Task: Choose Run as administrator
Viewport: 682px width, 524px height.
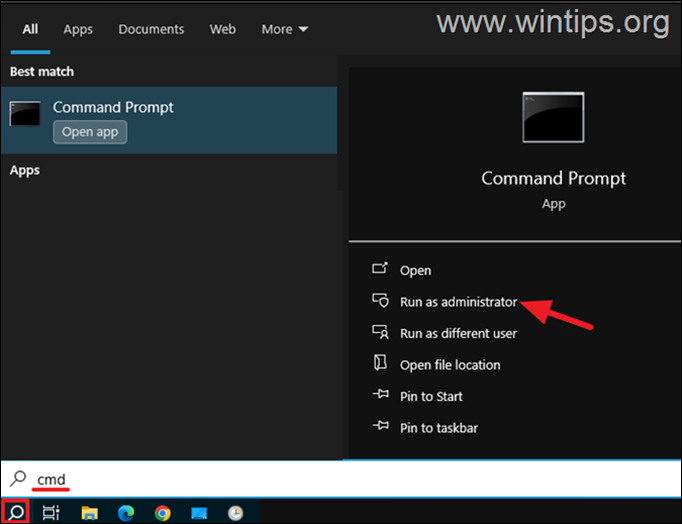Action: tap(458, 302)
